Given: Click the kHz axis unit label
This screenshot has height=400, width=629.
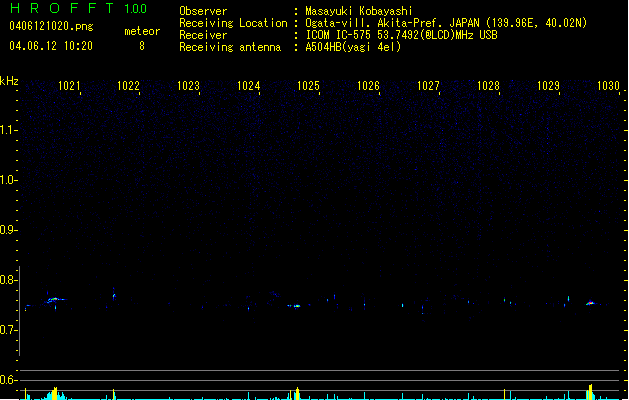Looking at the screenshot, I should (9, 81).
